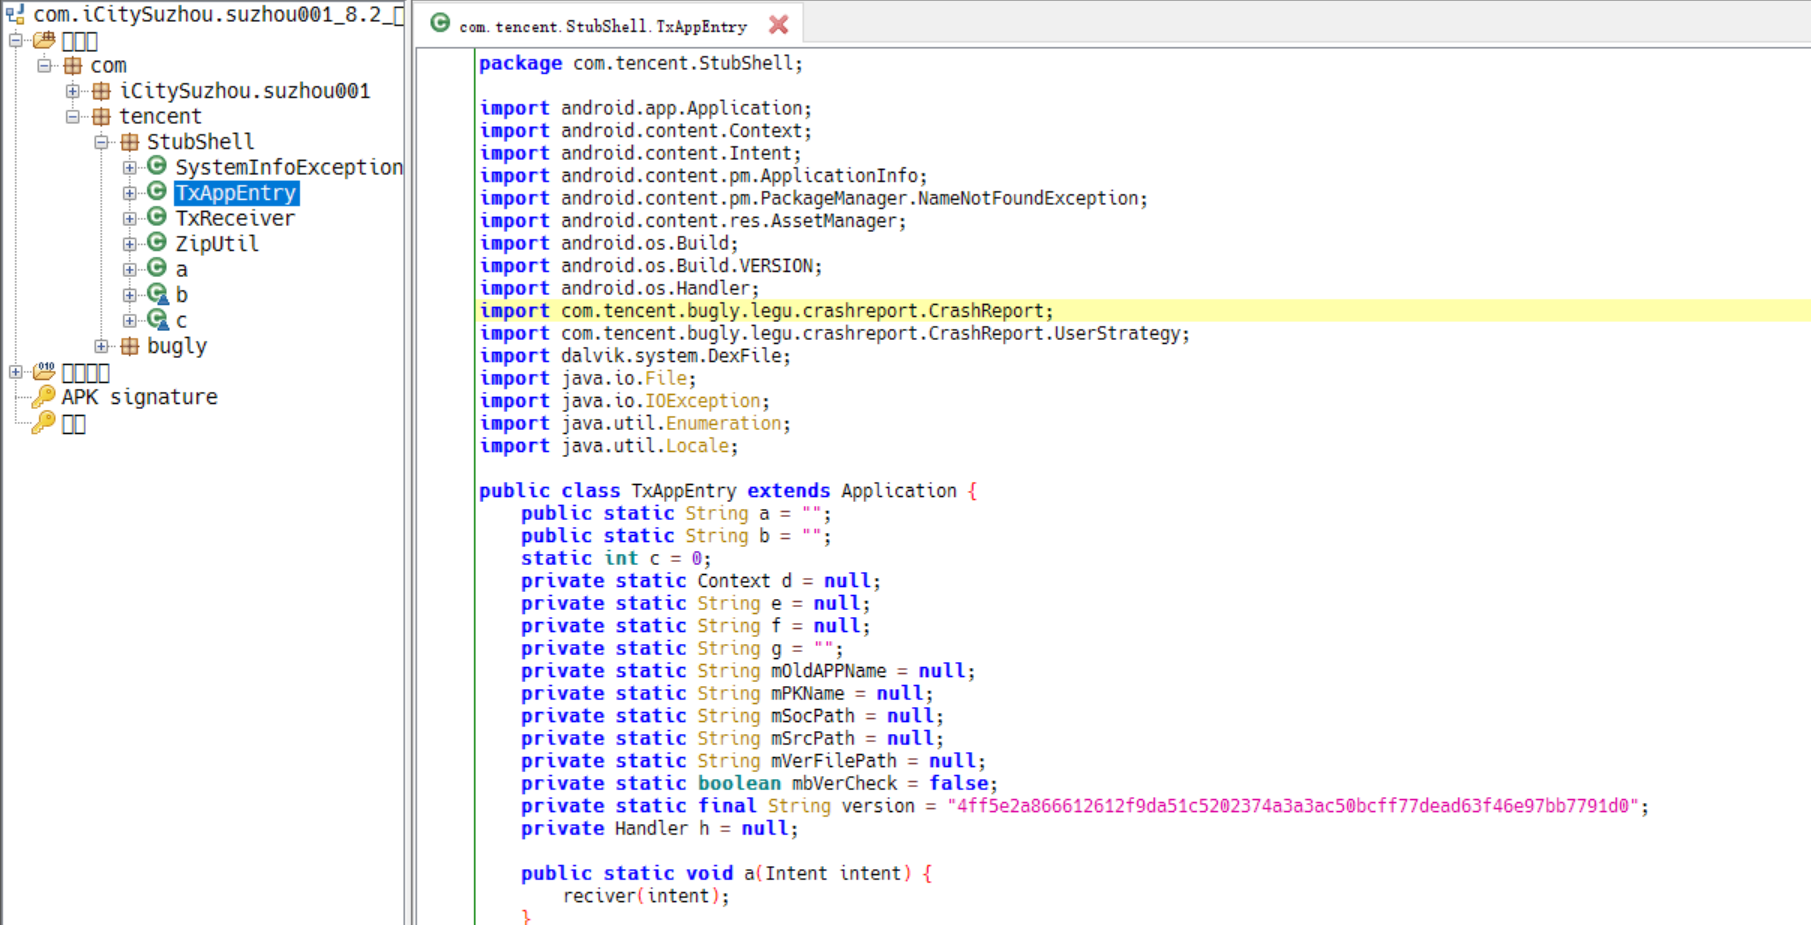Viewport: 1811px width, 925px height.
Task: Select the StubShell package label
Action: pyautogui.click(x=200, y=142)
